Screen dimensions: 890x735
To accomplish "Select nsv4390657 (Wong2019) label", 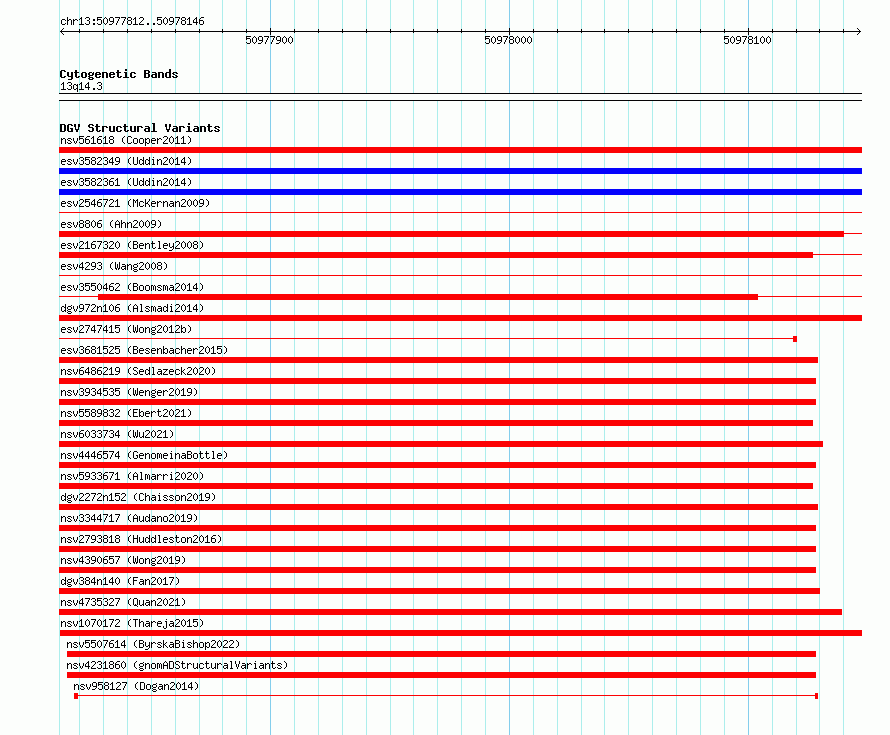I will [123, 560].
